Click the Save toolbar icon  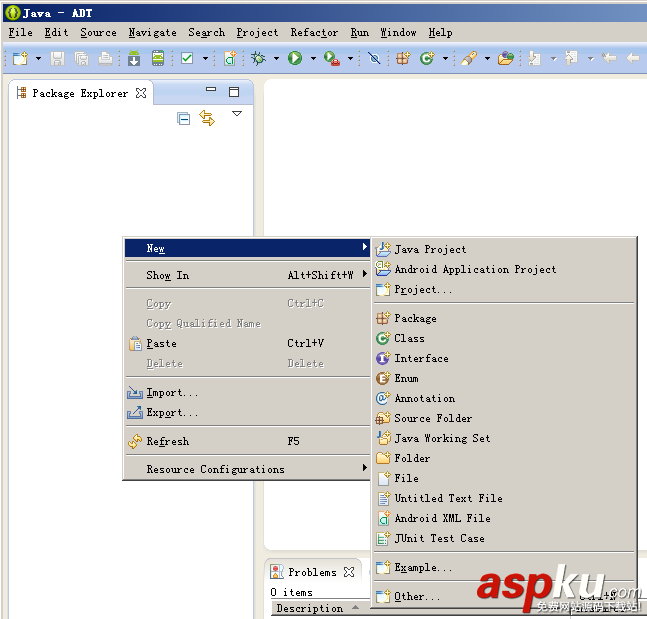57,59
